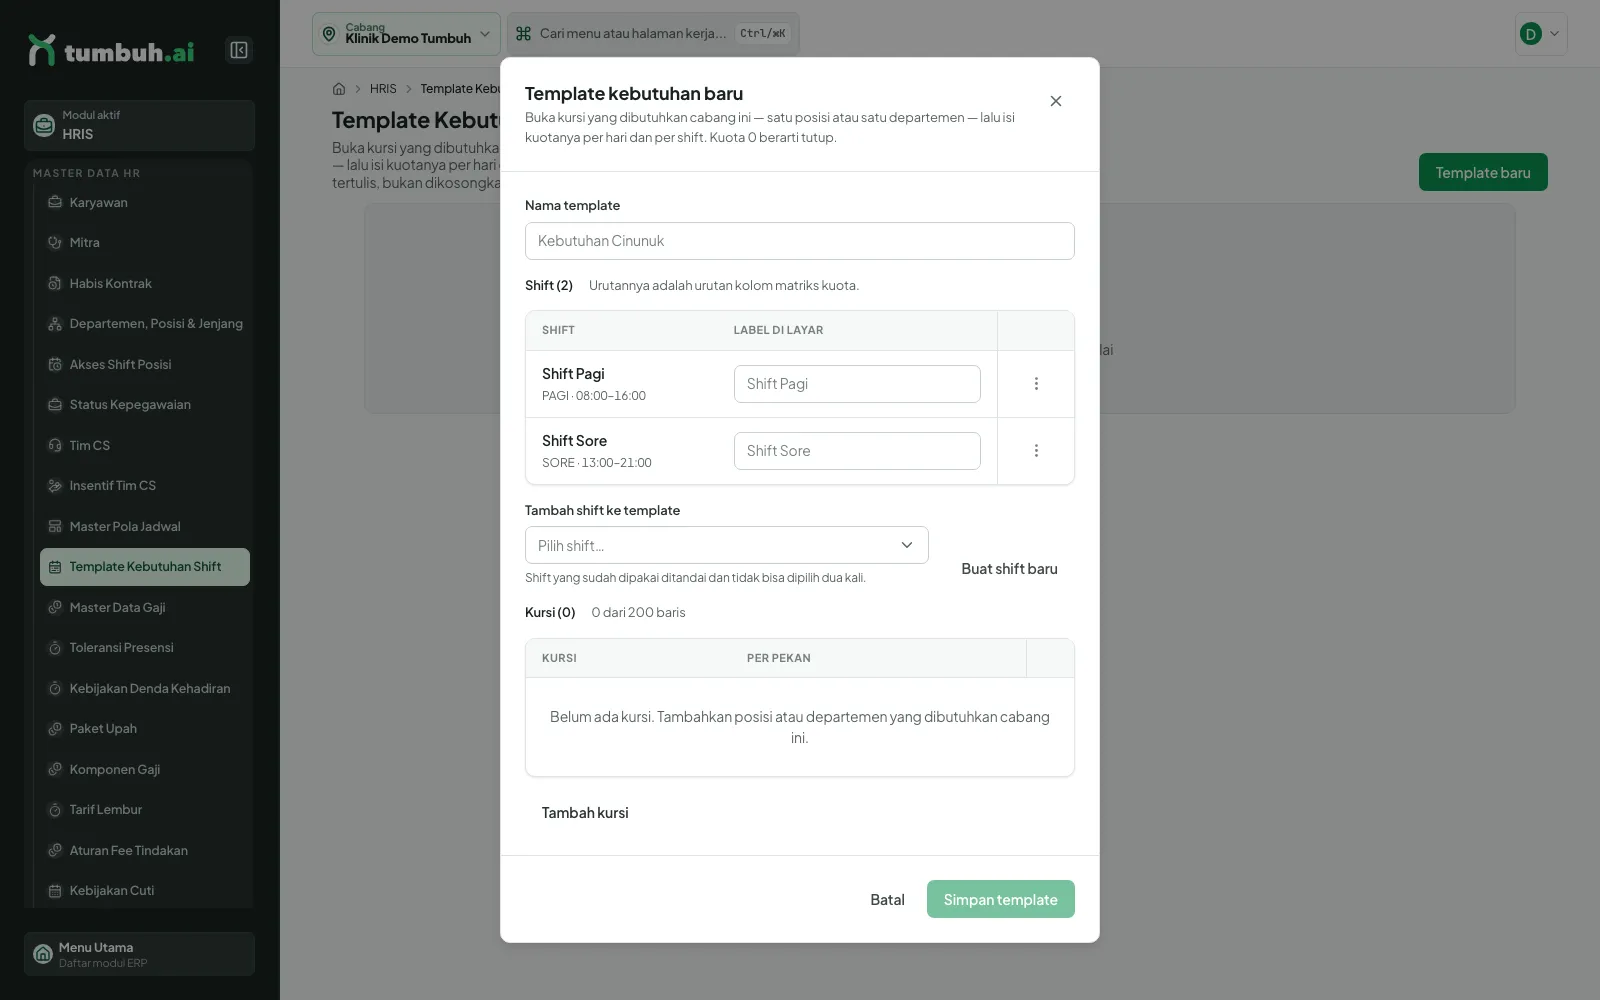The image size is (1600, 1000).
Task: Click the 'LABEL DI LAYAR' column header
Action: click(x=778, y=330)
